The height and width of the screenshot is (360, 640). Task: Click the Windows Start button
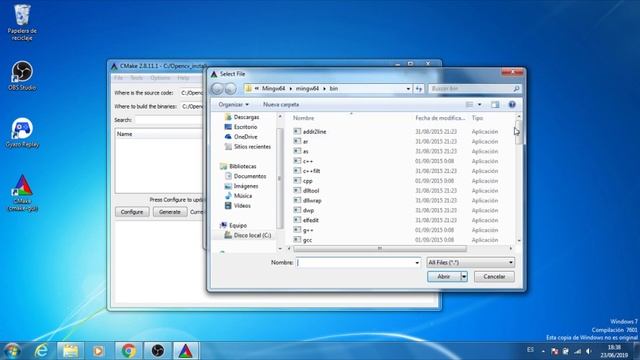pos(12,351)
